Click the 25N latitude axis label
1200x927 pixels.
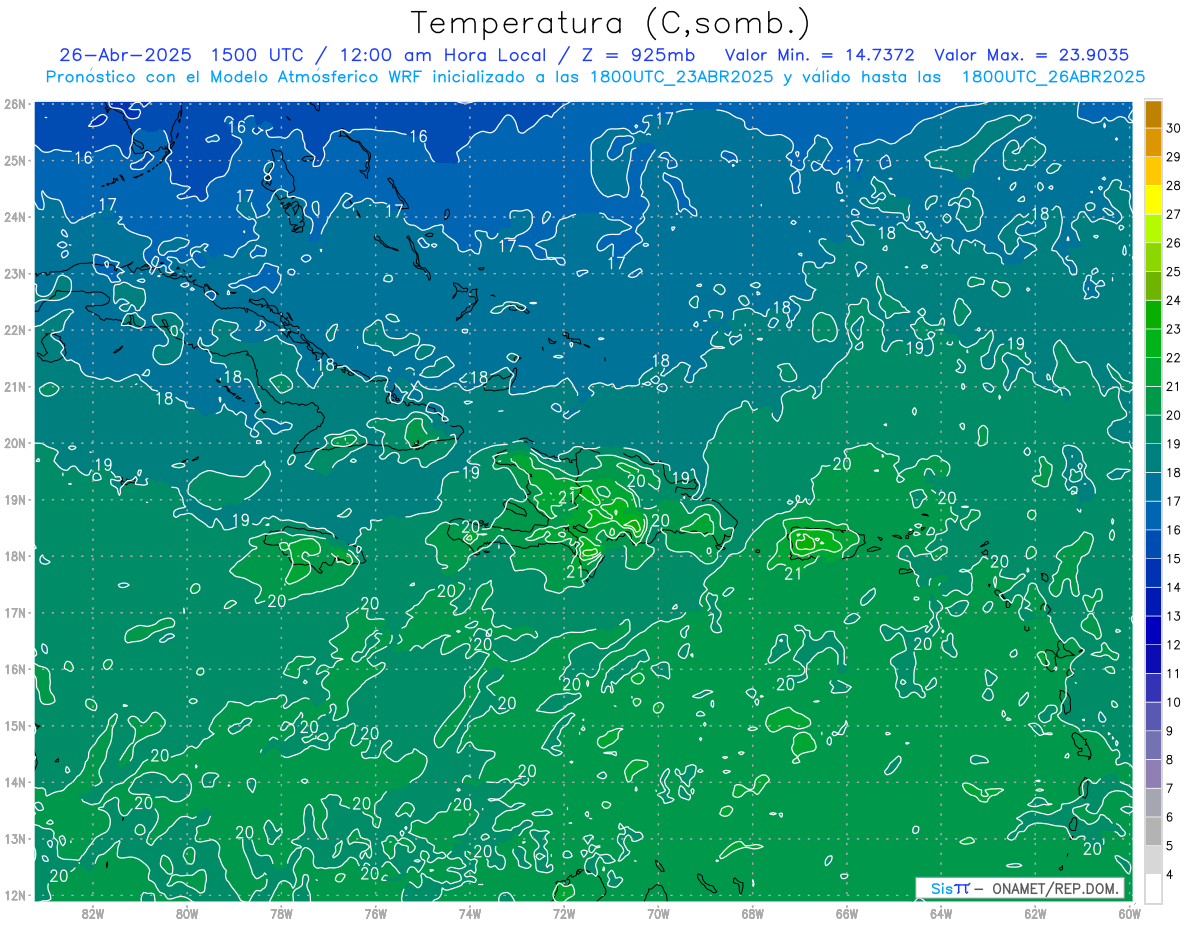coord(14,160)
